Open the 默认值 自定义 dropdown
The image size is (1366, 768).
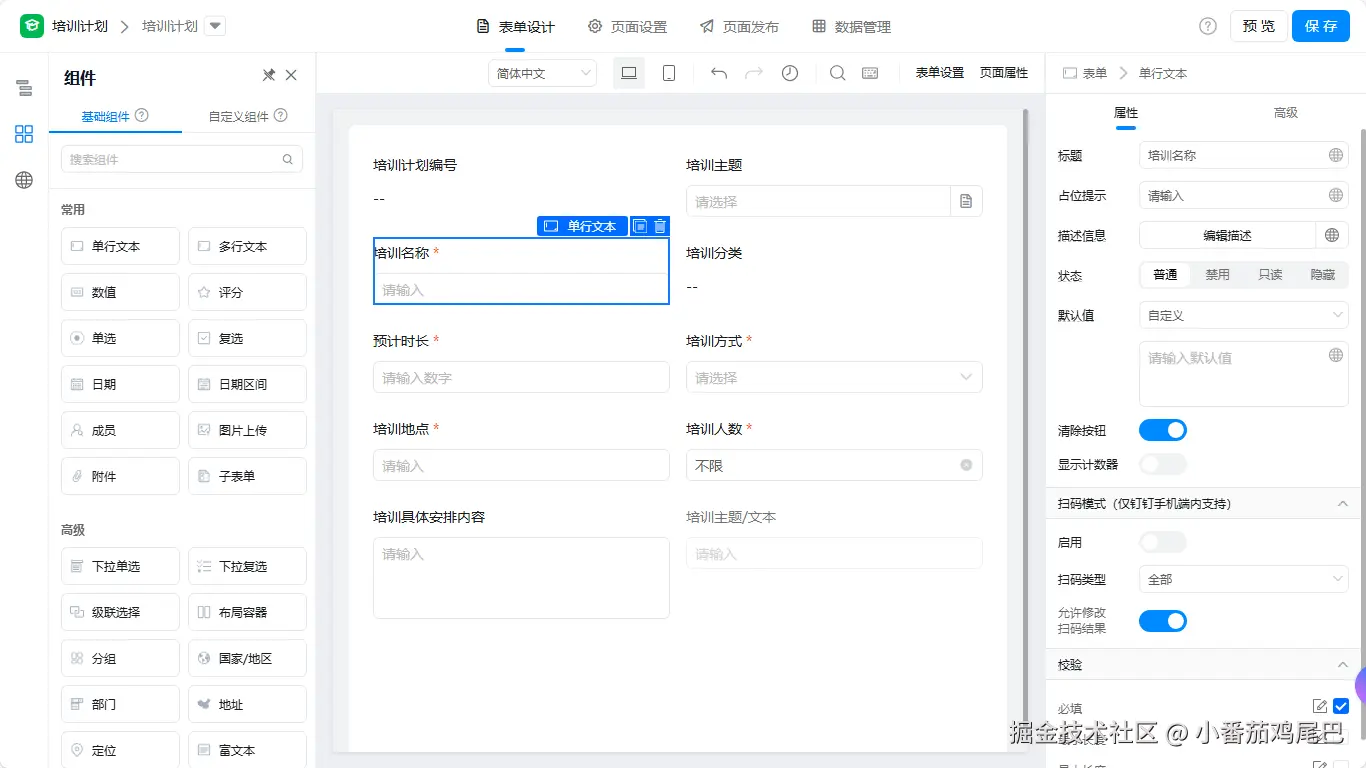tap(1244, 315)
